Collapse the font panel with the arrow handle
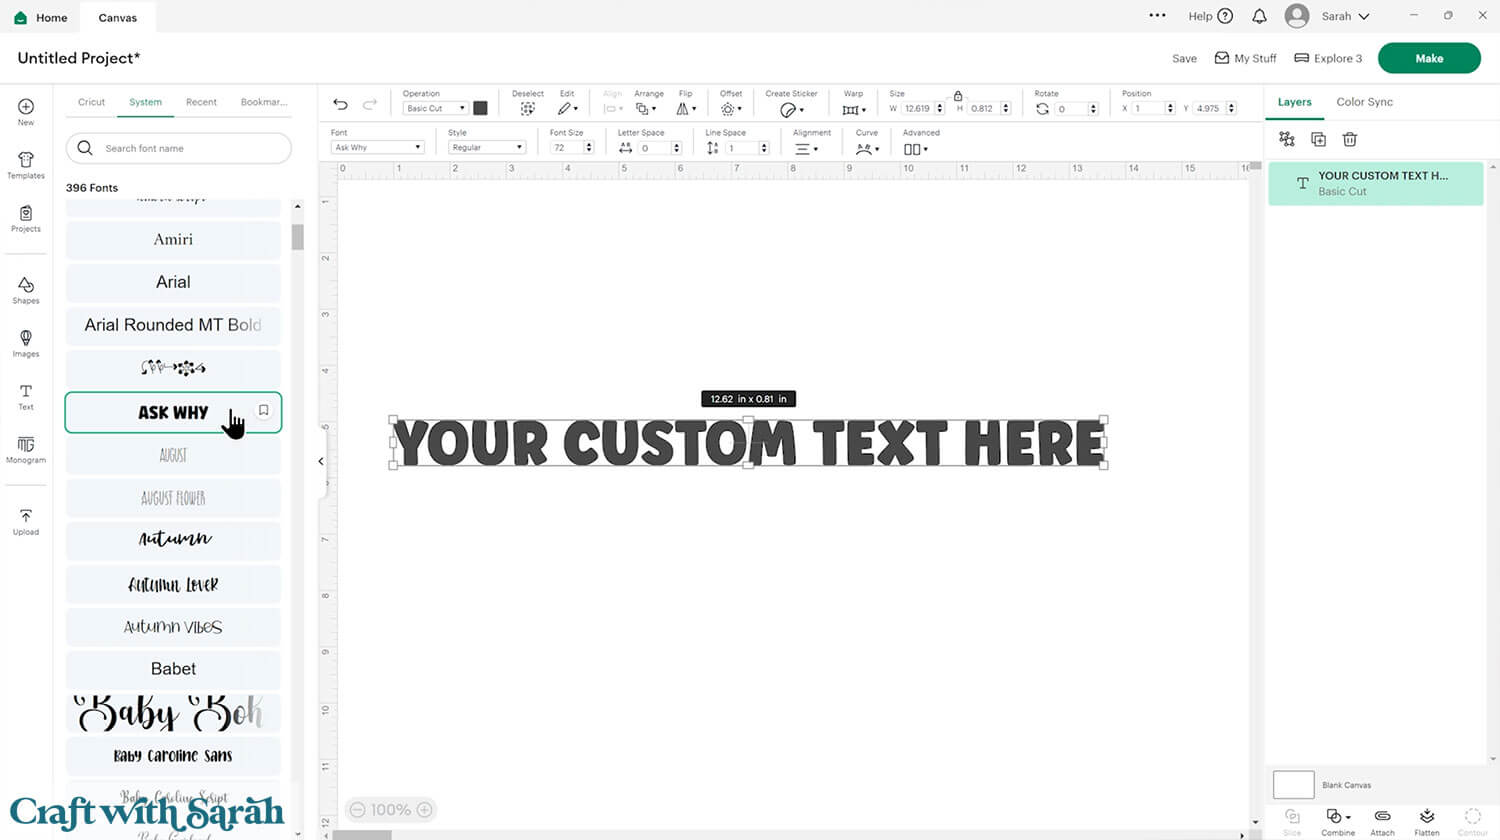Image resolution: width=1500 pixels, height=840 pixels. pyautogui.click(x=321, y=461)
